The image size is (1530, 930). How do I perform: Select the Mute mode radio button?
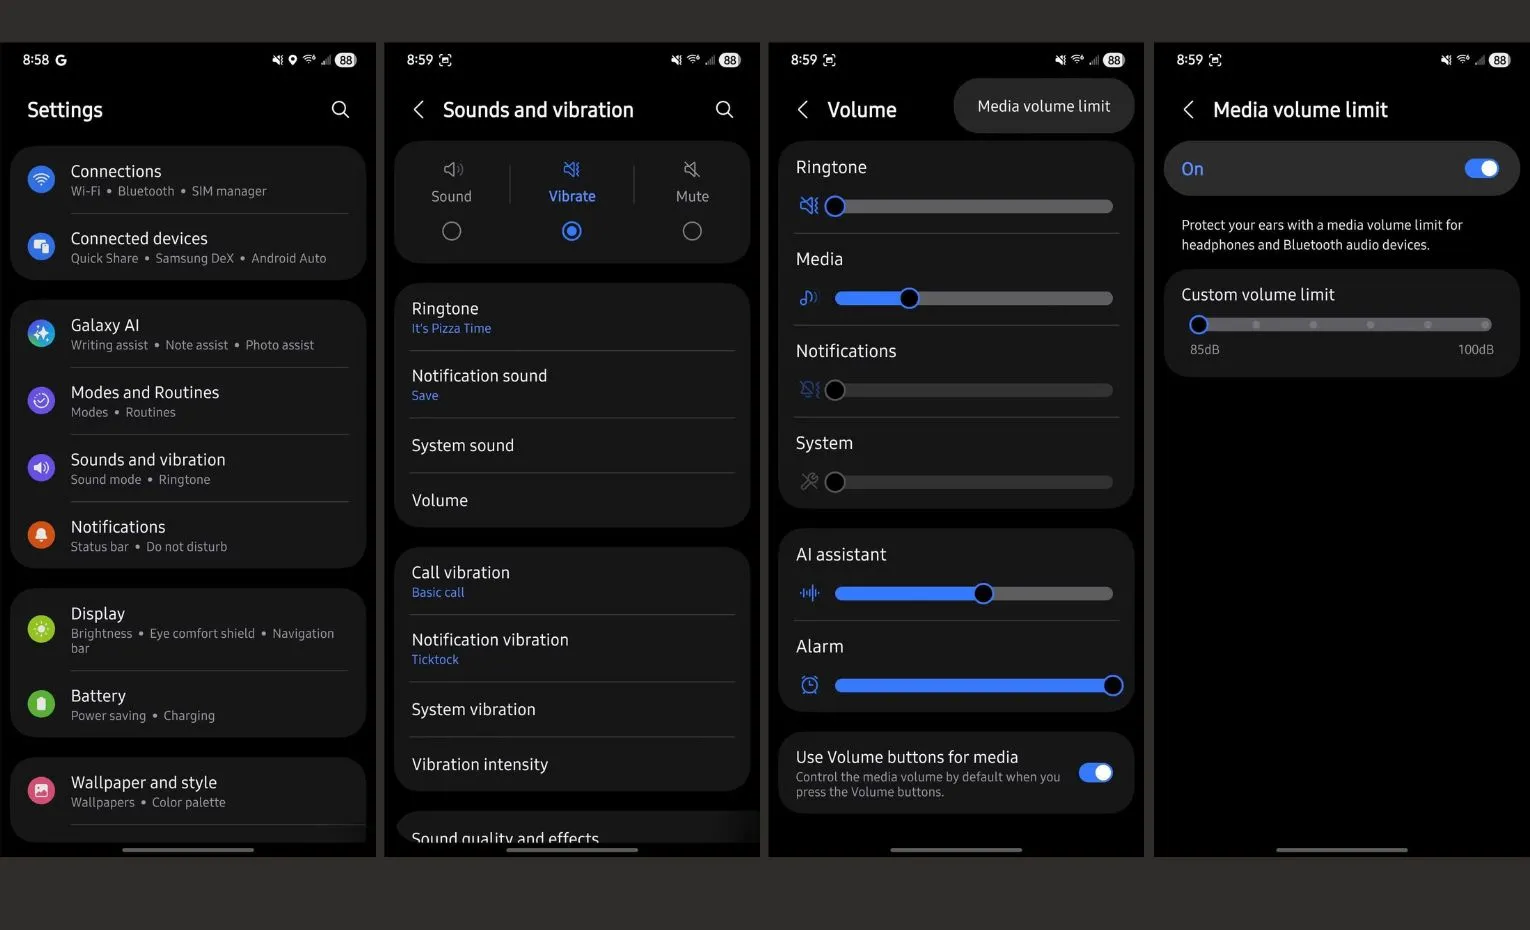pyautogui.click(x=692, y=231)
